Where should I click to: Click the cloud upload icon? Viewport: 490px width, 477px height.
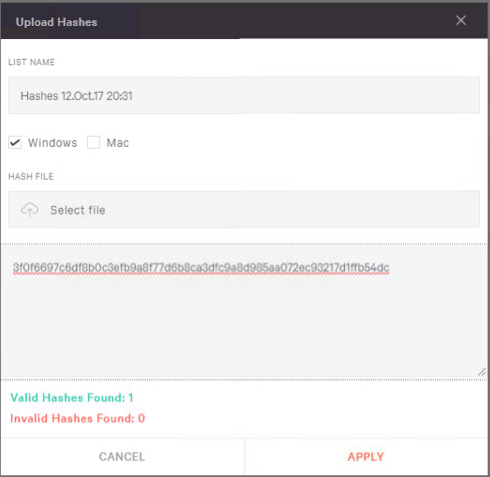(x=30, y=210)
